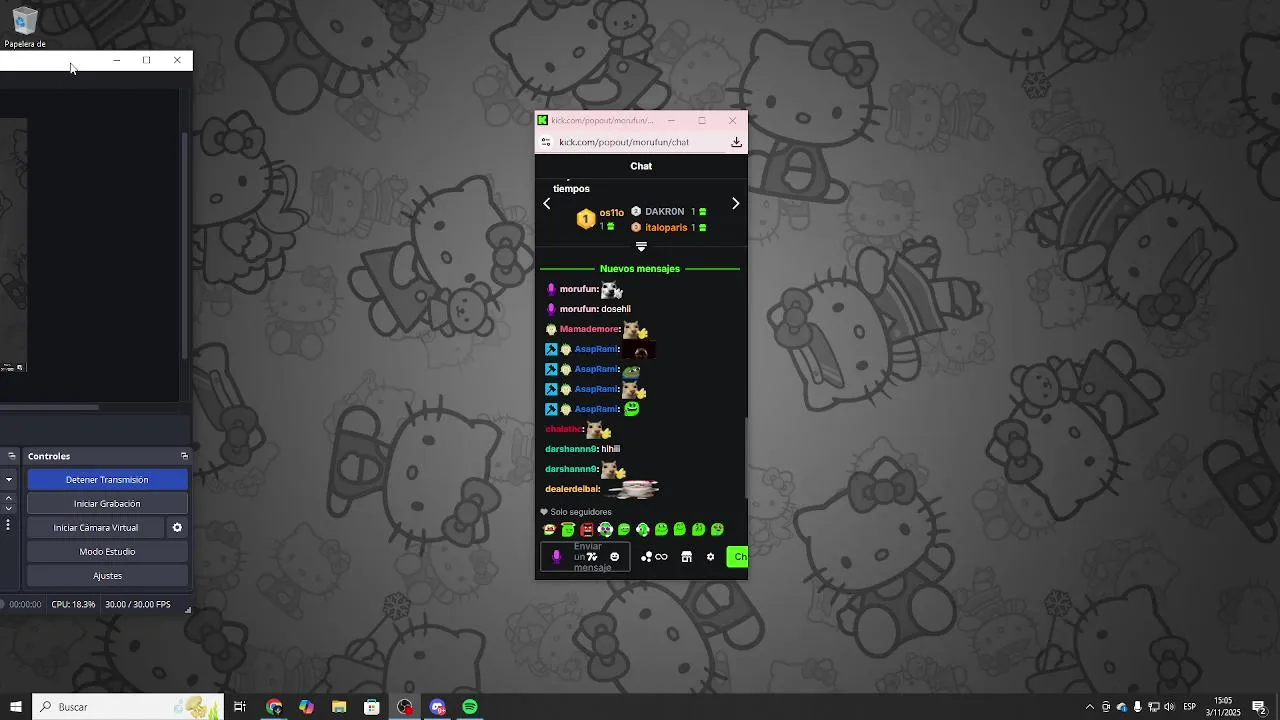Undock the panel left of Controles
This screenshot has width=1280, height=720.
coord(12,456)
